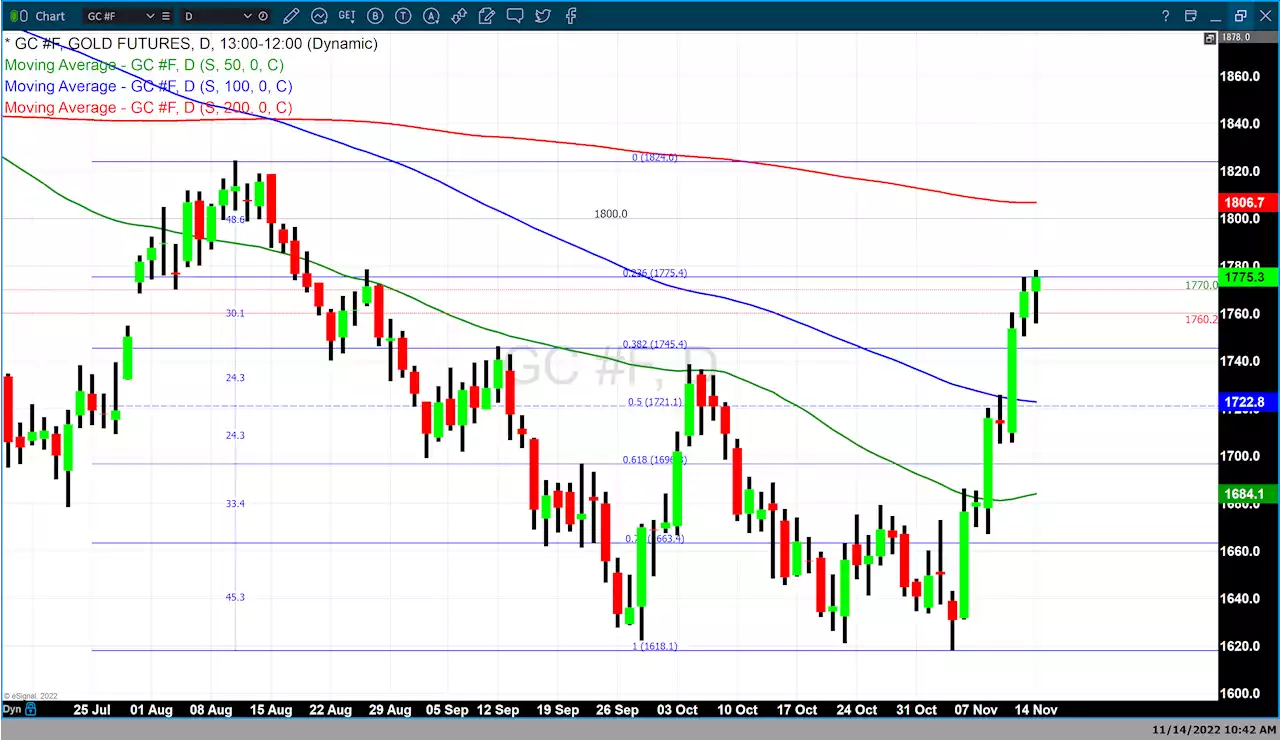Open the GC #F symbol dropdown
The height and width of the screenshot is (740, 1280).
point(150,16)
